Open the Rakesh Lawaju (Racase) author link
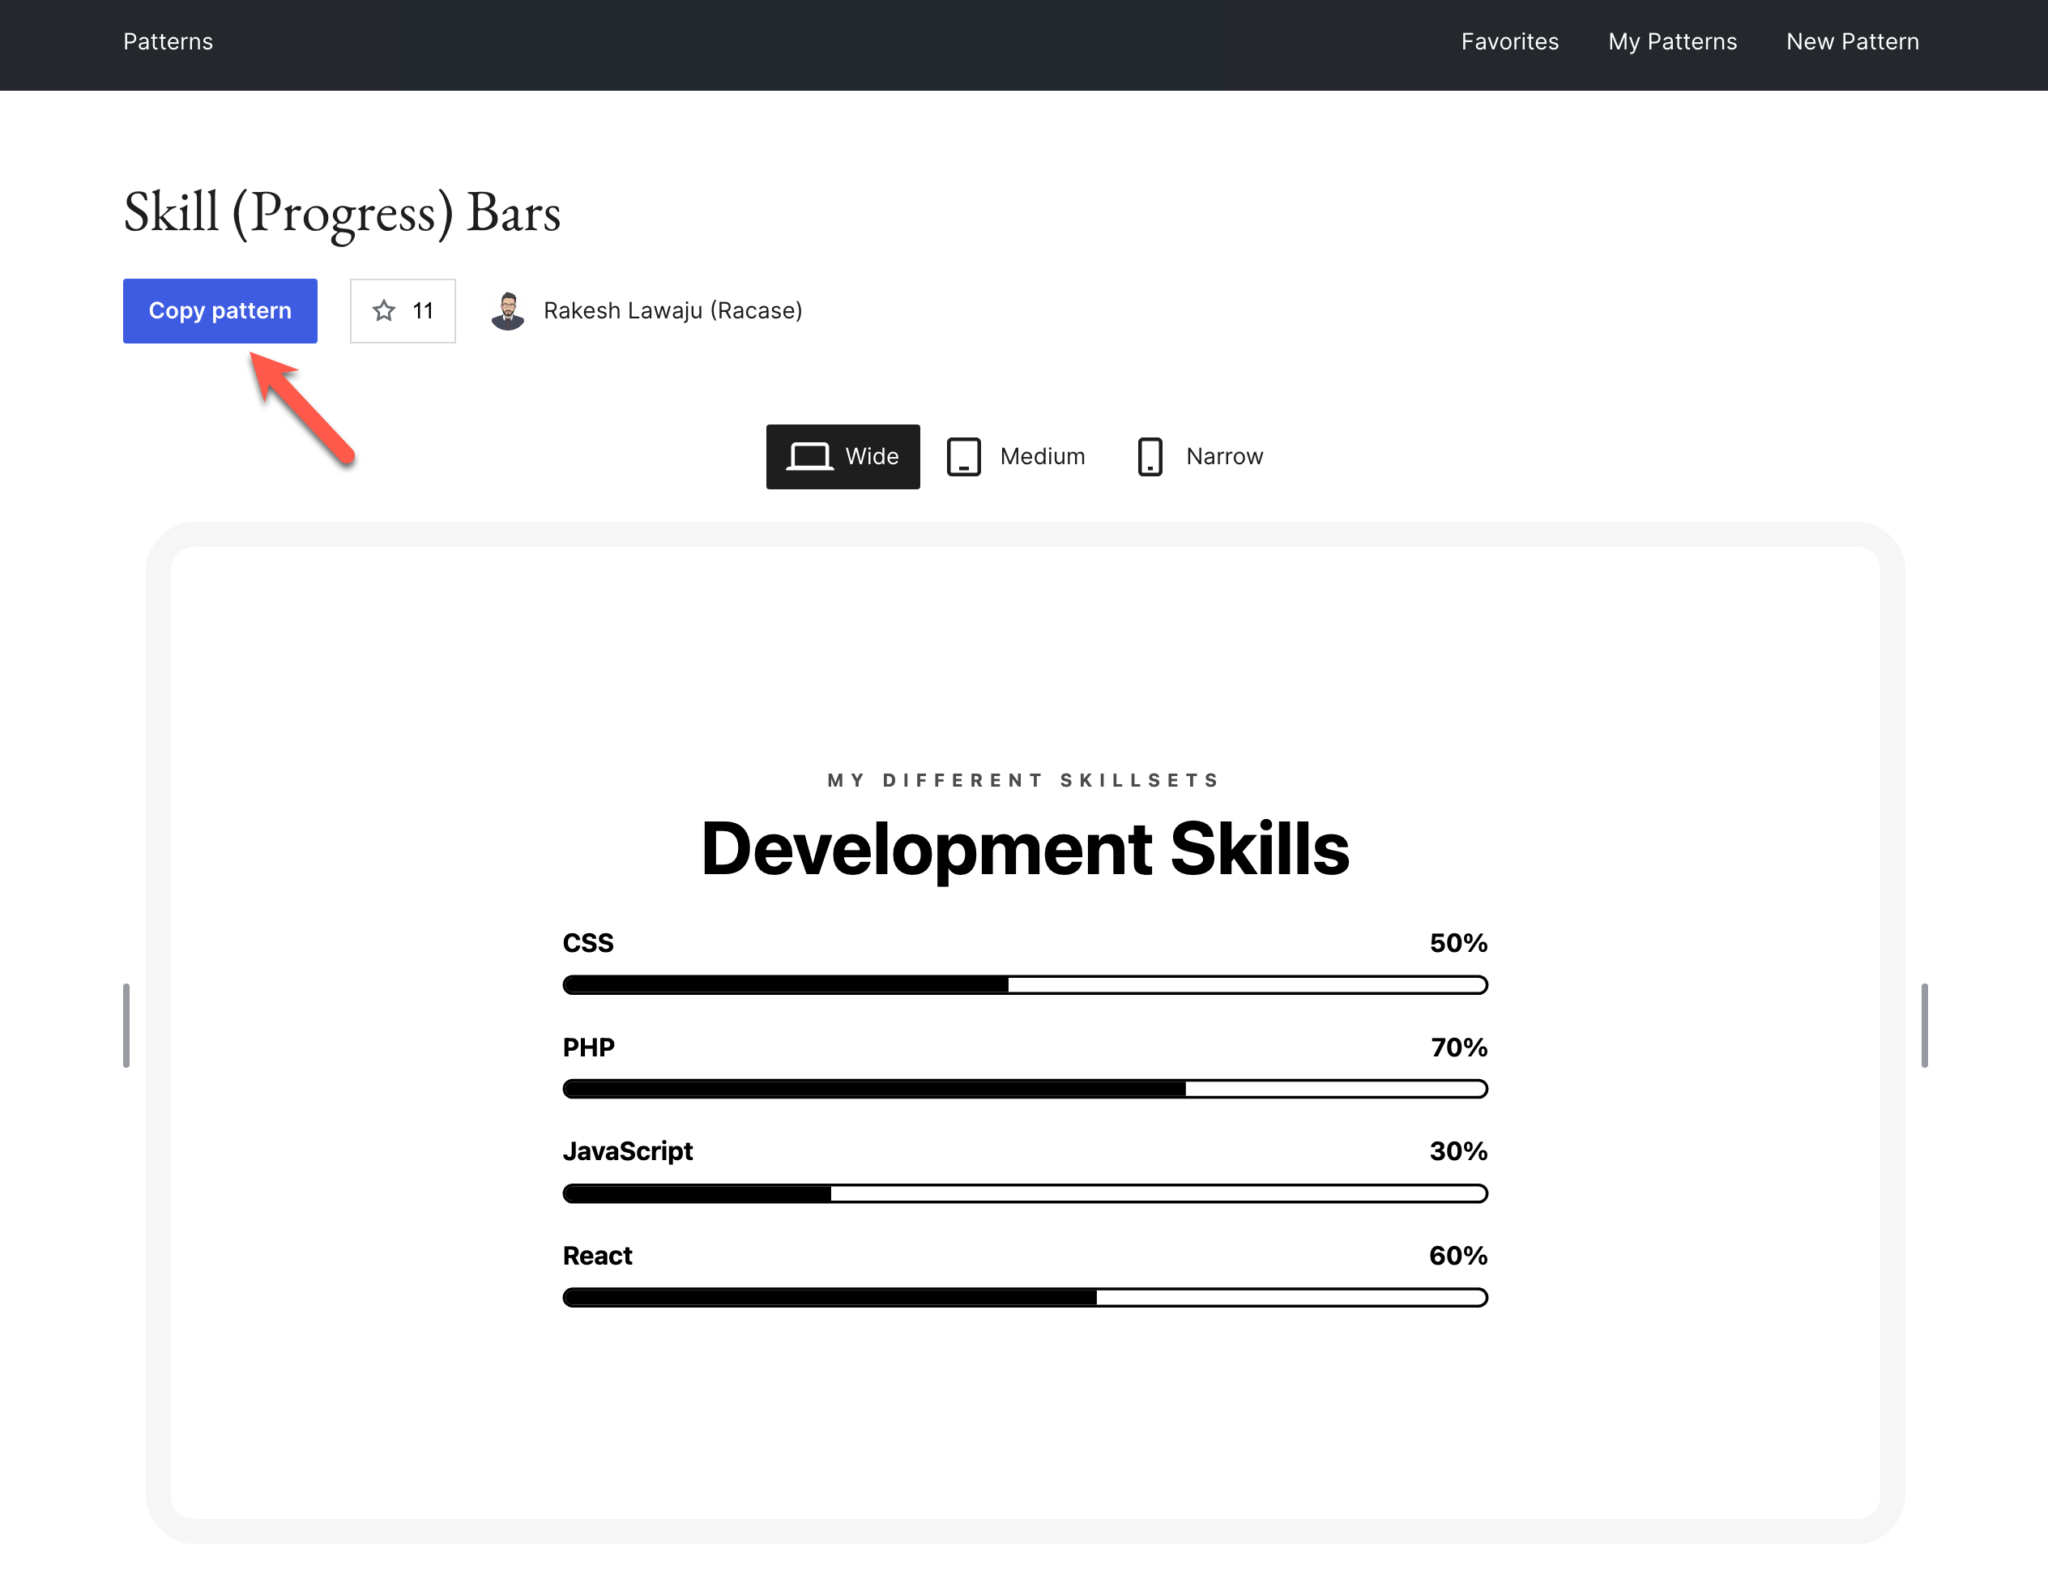Screen dimensions: 2048x1583 pos(672,310)
